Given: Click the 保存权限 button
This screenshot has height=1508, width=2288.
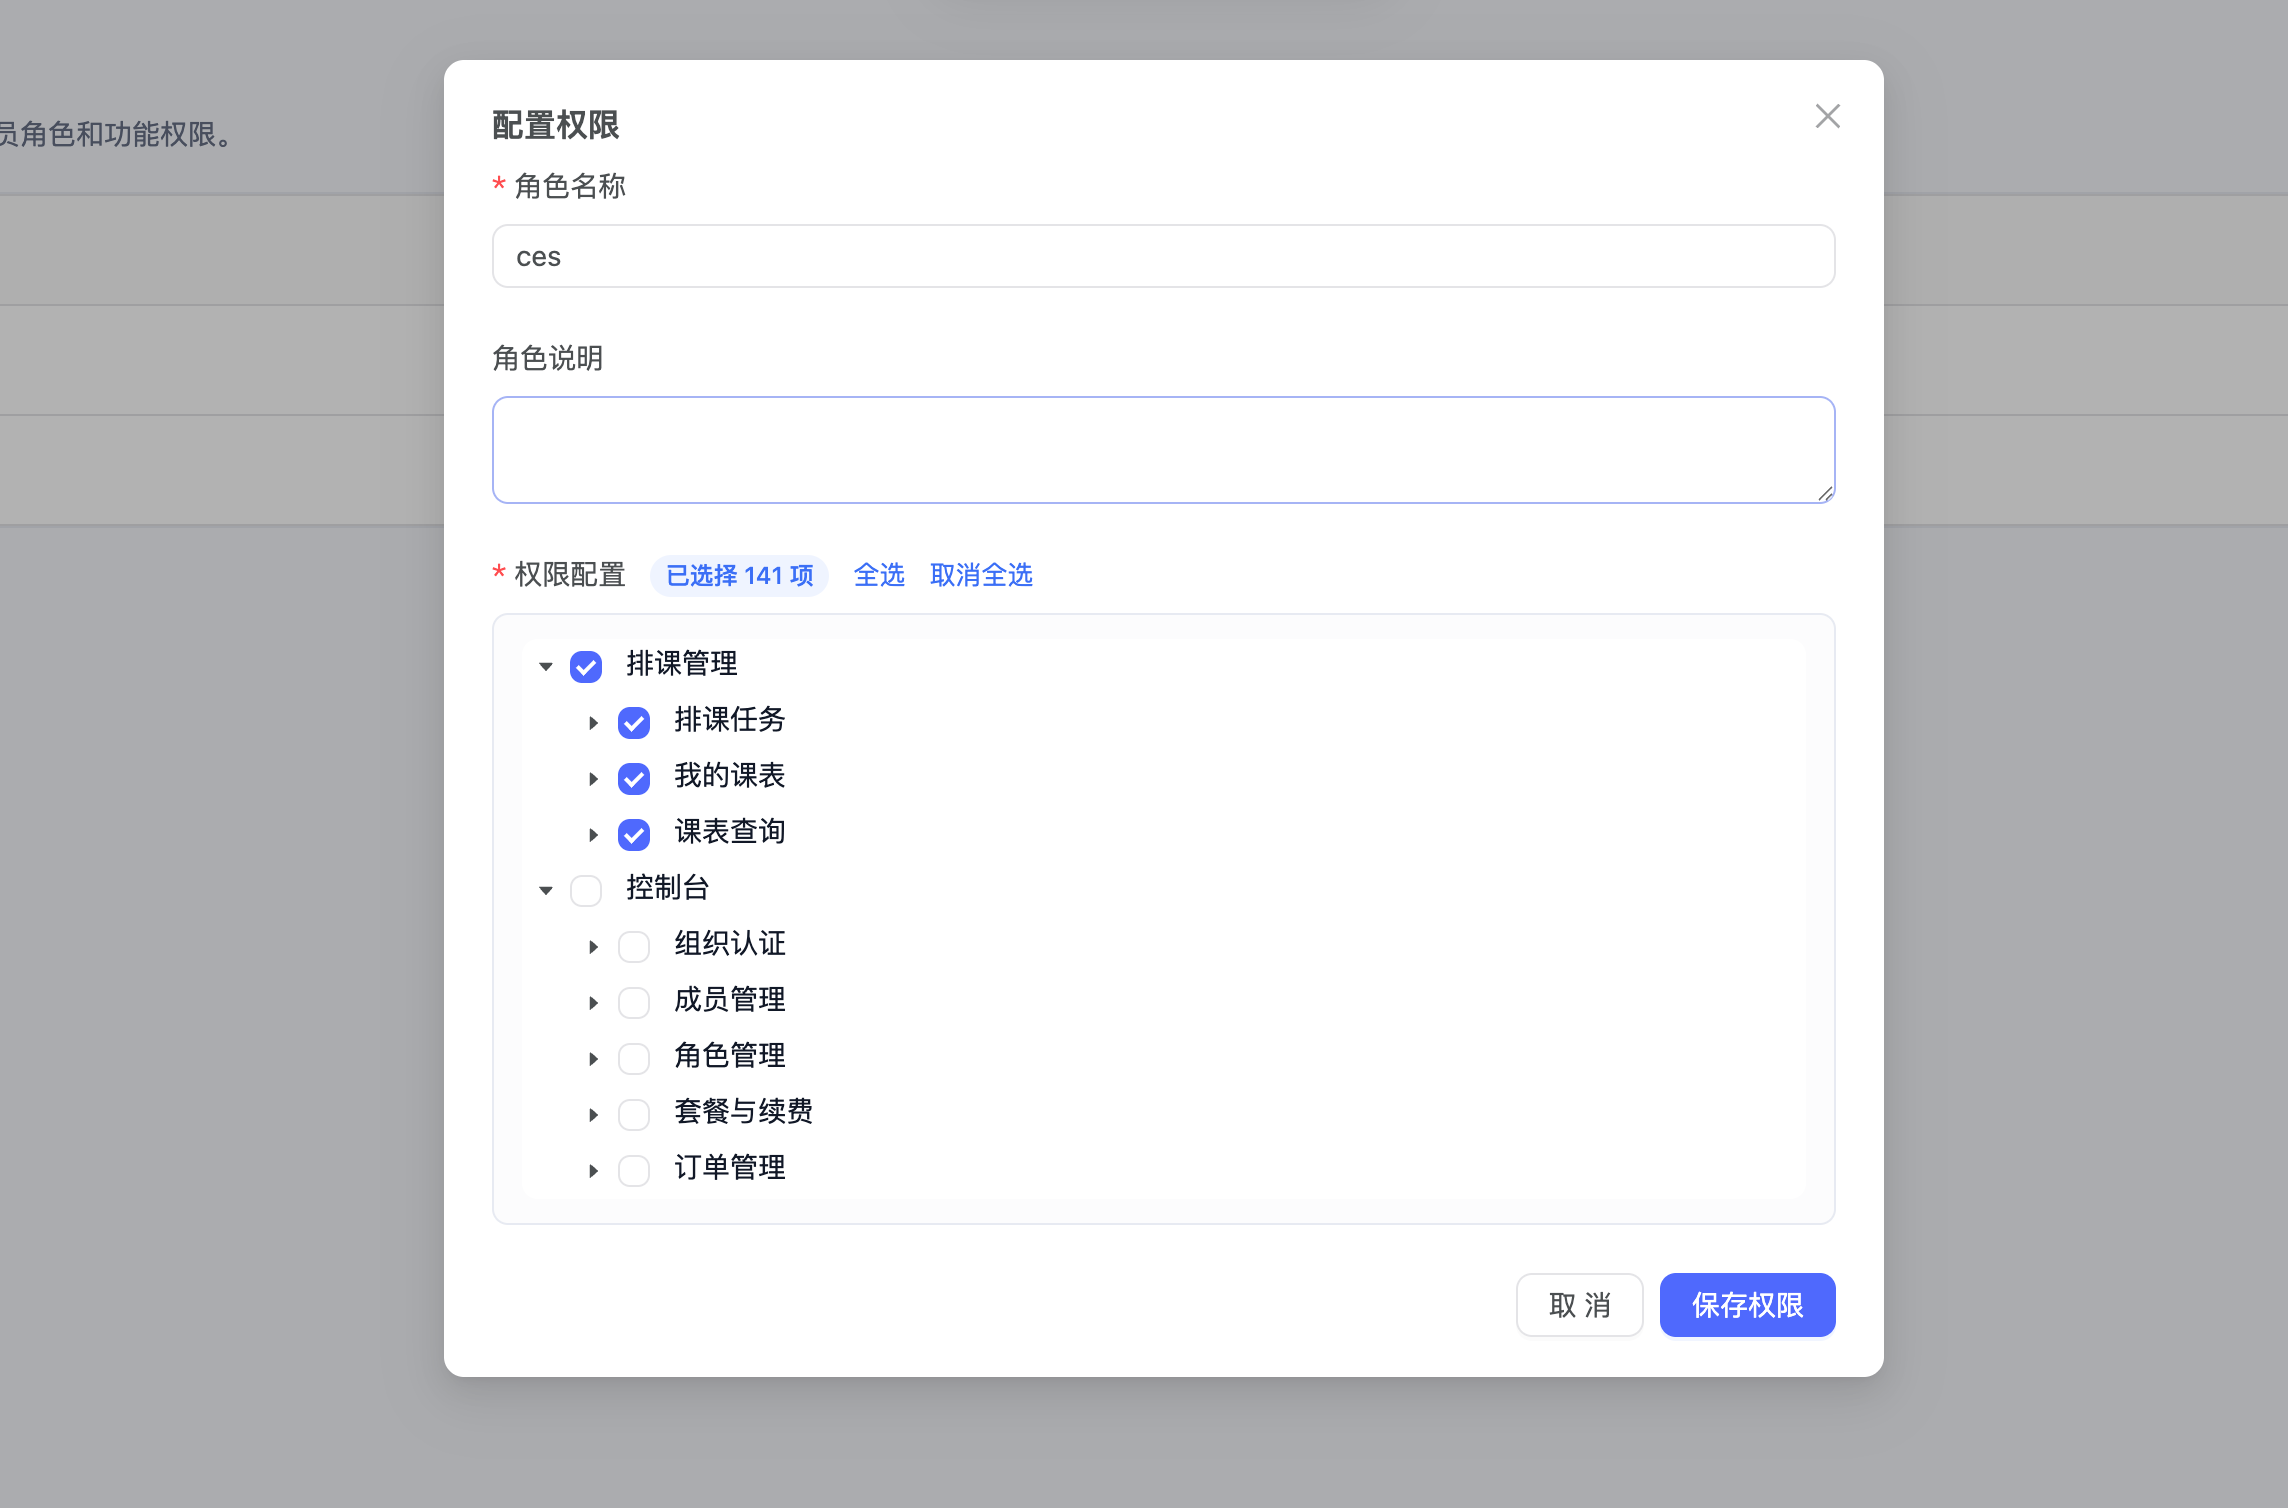Looking at the screenshot, I should [1747, 1305].
